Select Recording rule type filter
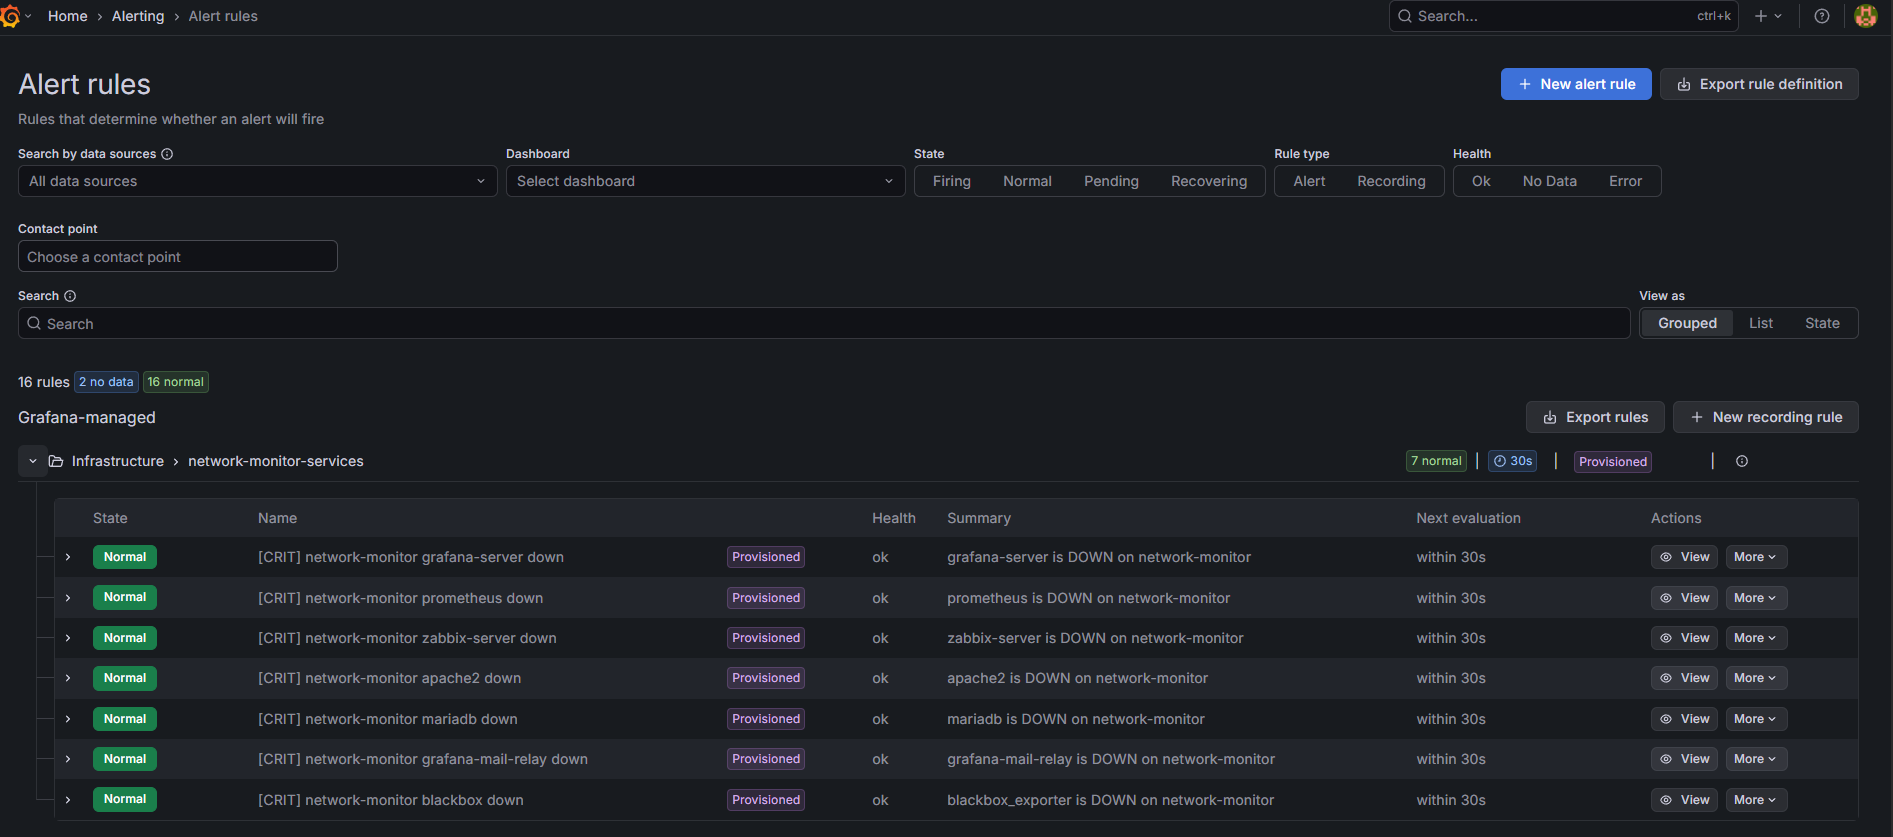1893x837 pixels. pos(1391,181)
